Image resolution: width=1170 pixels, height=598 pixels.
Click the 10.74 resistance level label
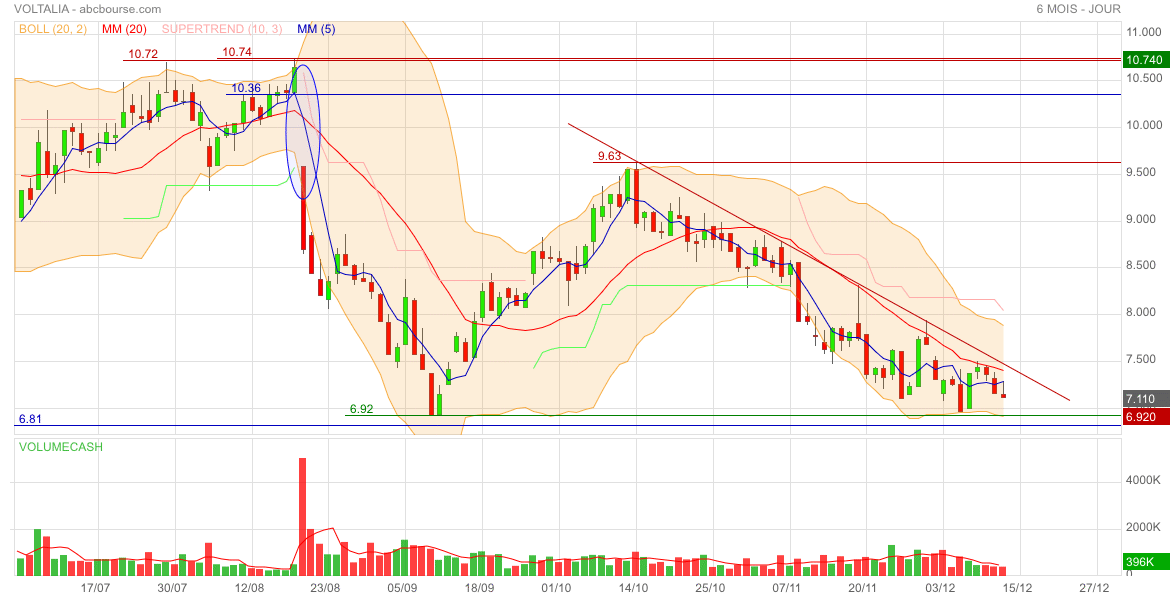point(237,52)
